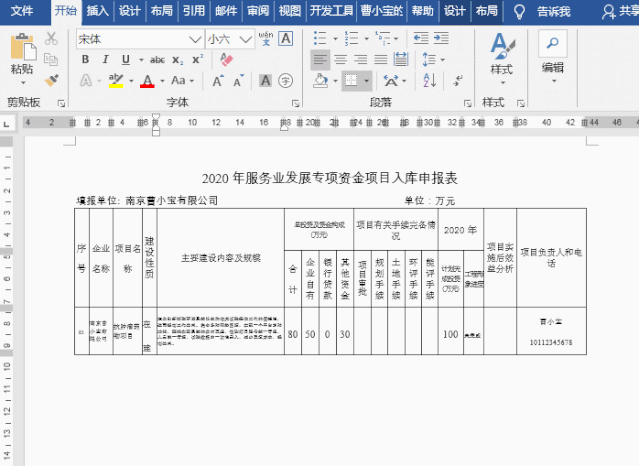
Task: Click the red font color swatch
Action: coord(147,80)
